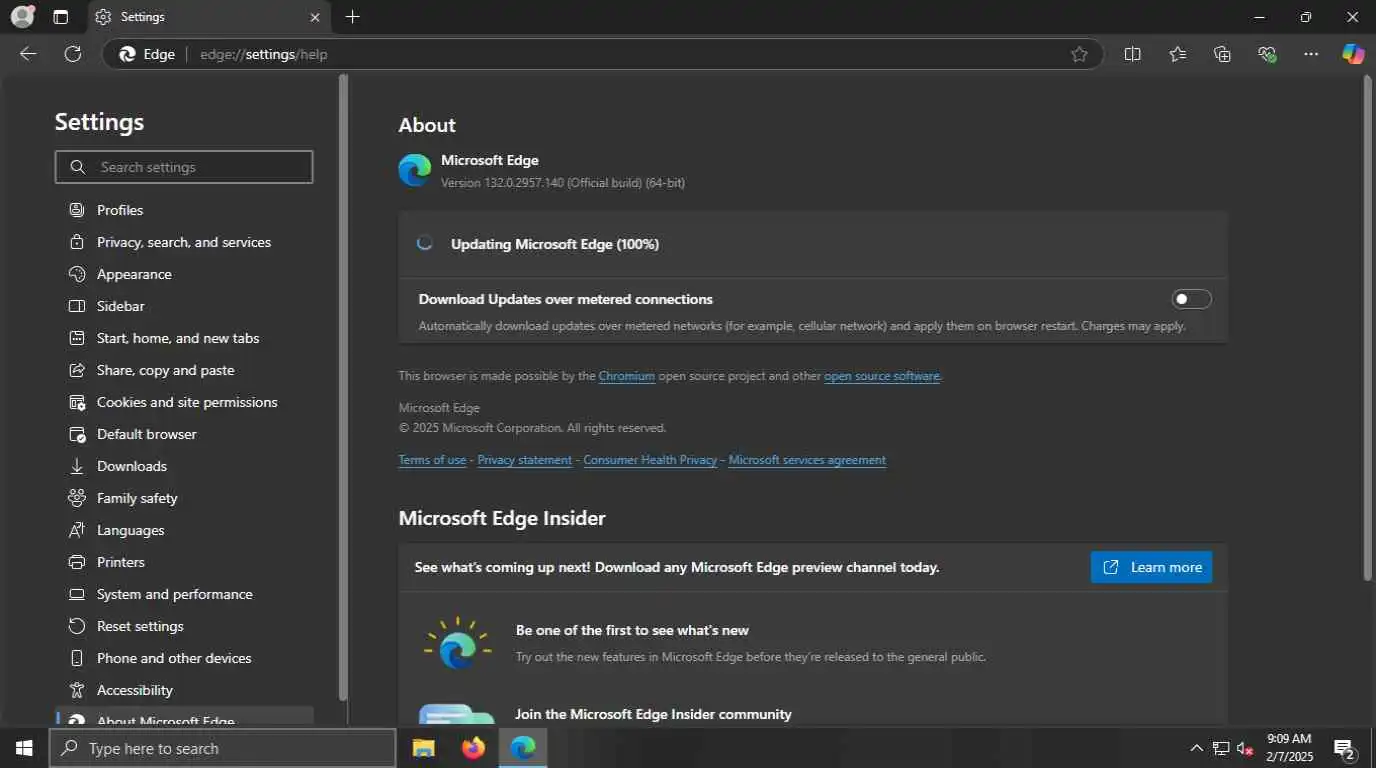Open the open source software link
1376x768 pixels.
(882, 377)
